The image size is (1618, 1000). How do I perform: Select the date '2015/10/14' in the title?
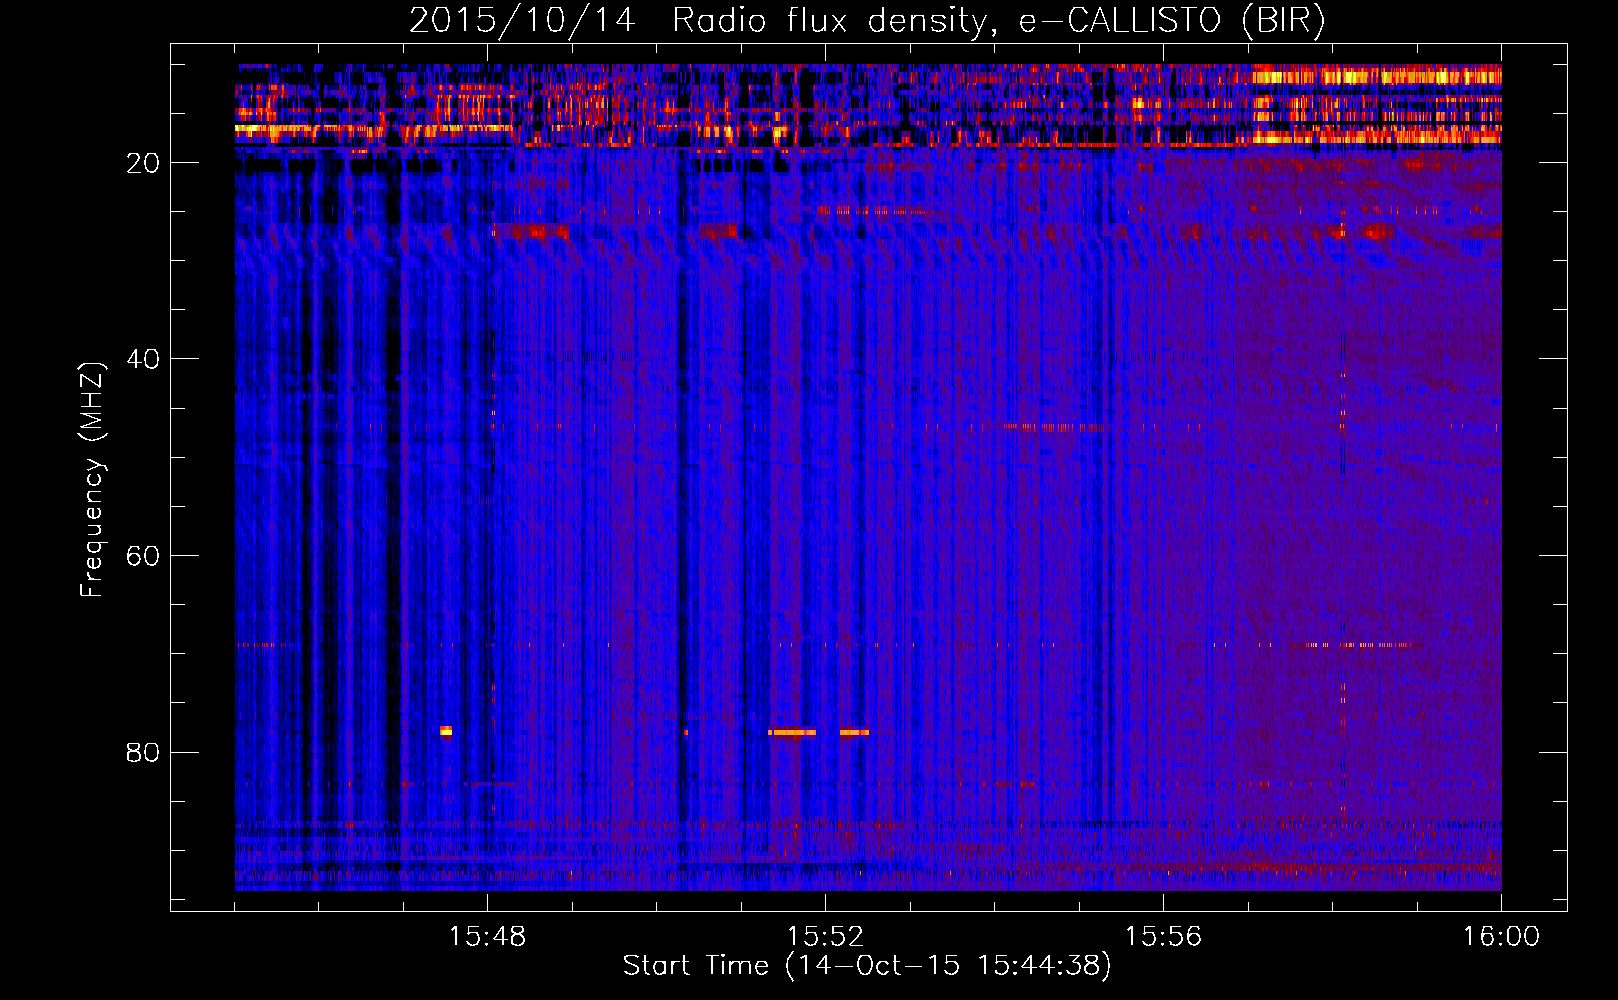[x=522, y=21]
